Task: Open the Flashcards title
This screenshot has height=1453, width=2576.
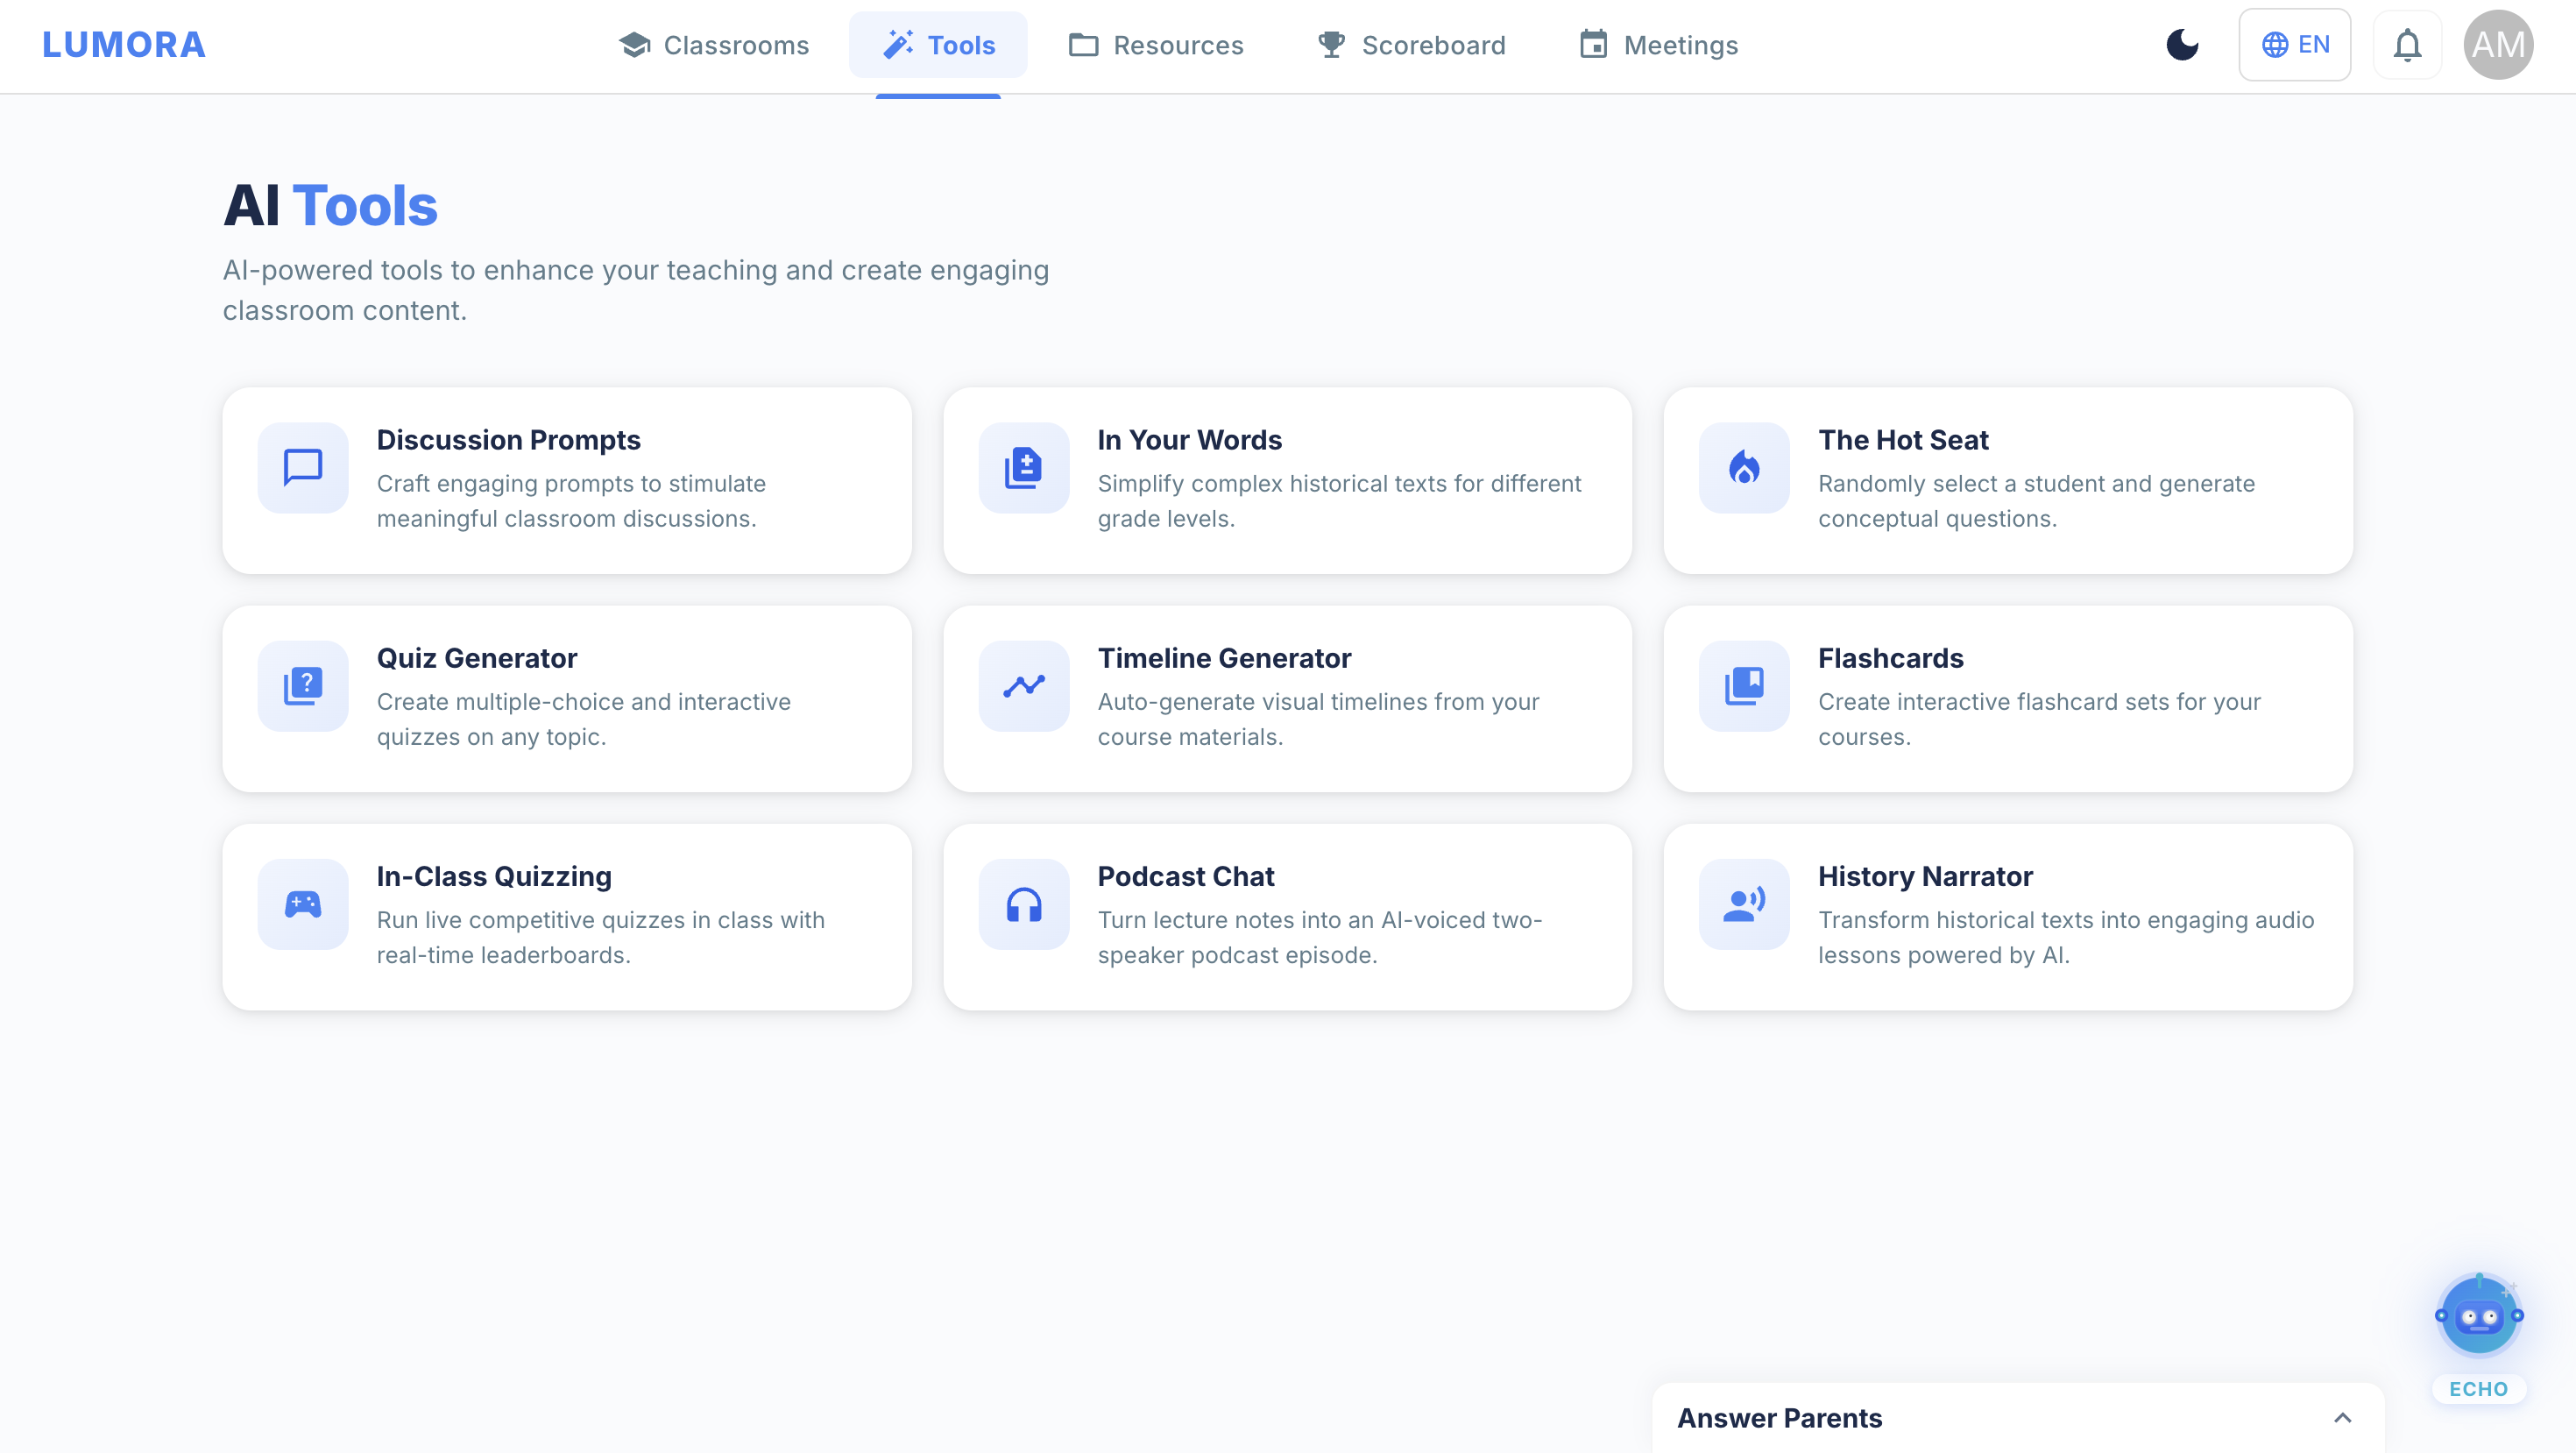Action: tap(1890, 658)
